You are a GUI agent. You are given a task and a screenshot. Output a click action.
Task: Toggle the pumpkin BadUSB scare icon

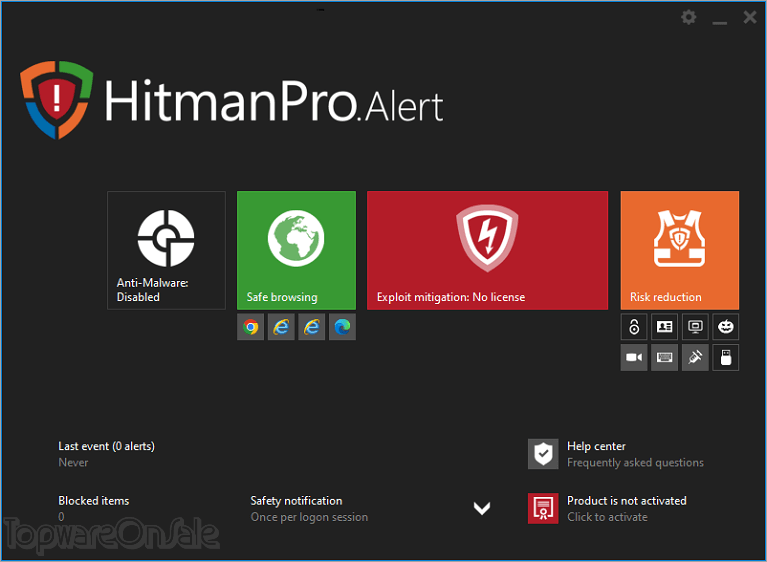point(725,327)
